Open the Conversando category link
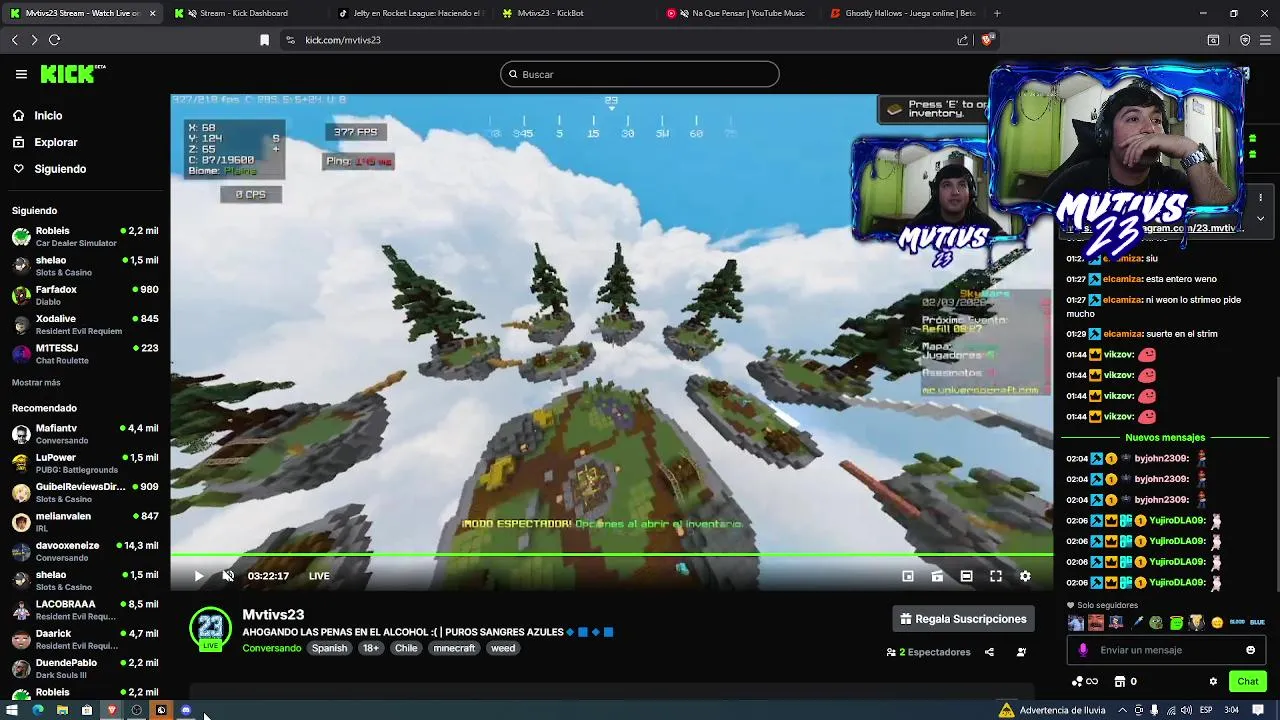Image resolution: width=1280 pixels, height=720 pixels. (x=271, y=648)
